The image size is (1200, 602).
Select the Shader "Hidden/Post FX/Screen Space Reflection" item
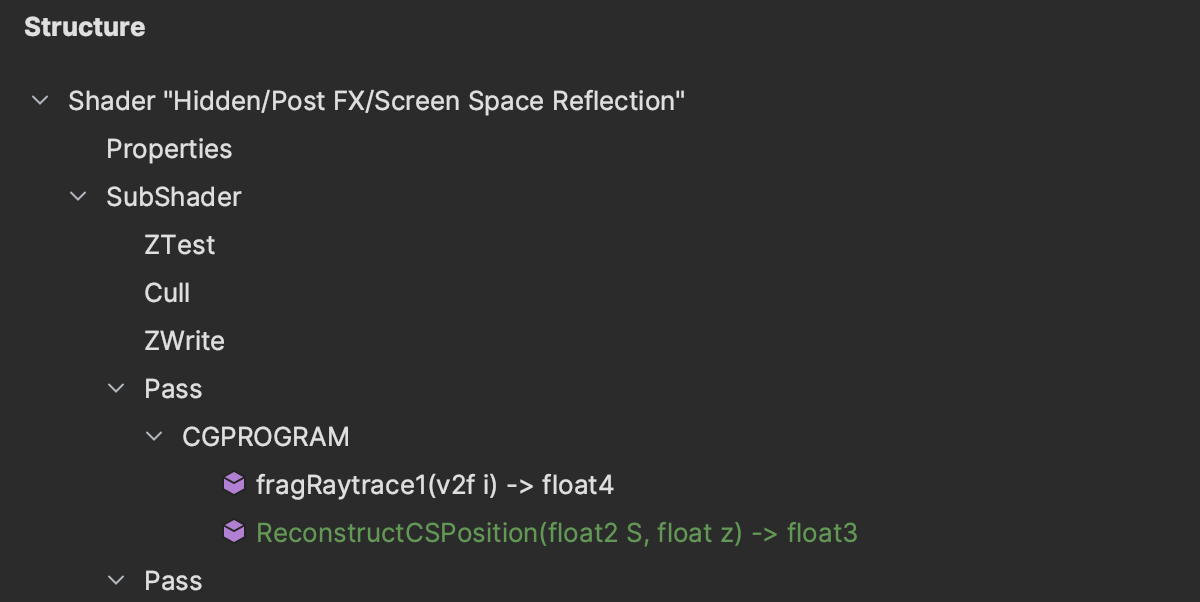coord(376,101)
